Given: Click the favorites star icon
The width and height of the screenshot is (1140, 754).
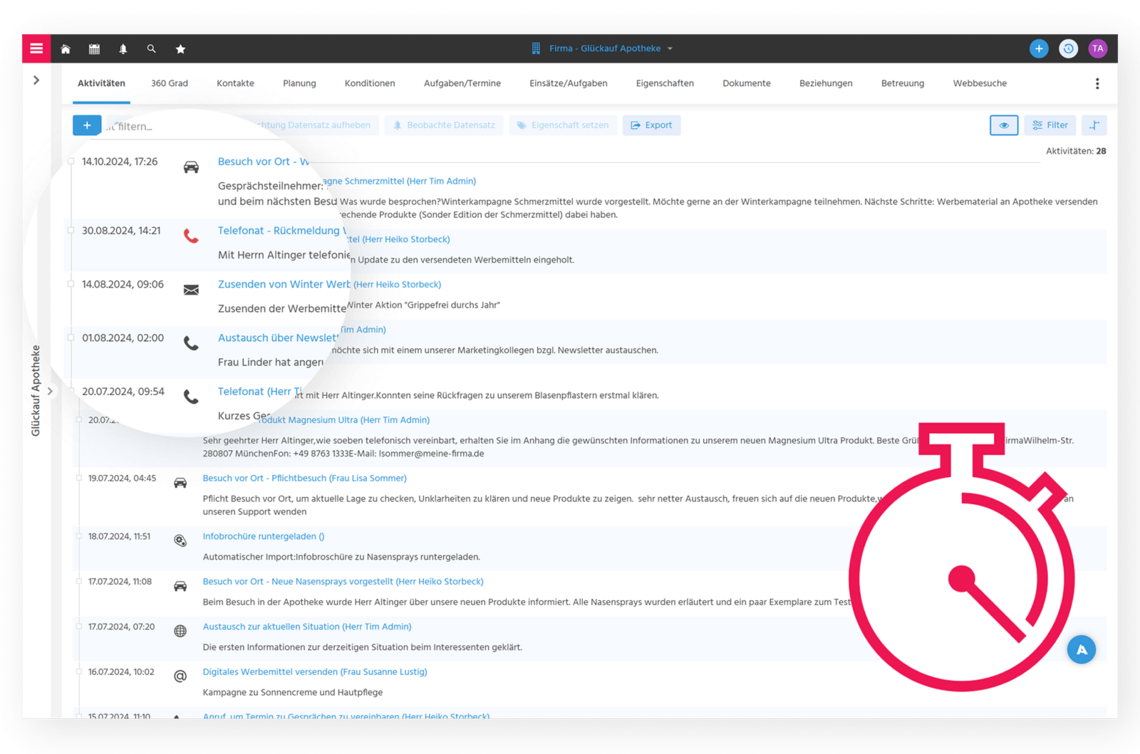Looking at the screenshot, I should 180,48.
